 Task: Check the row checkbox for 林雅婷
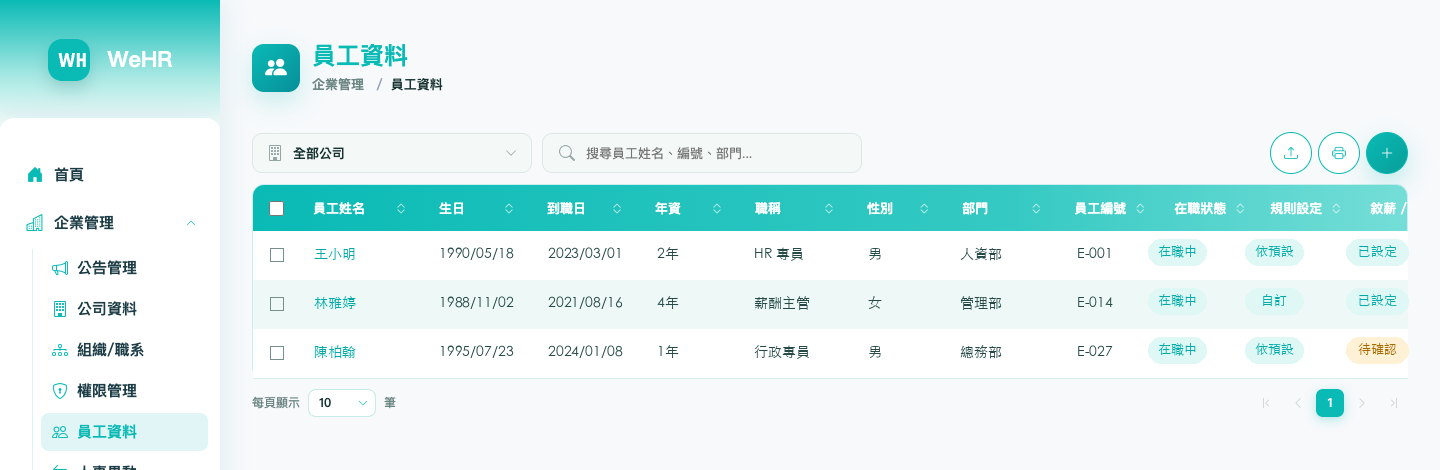(277, 303)
